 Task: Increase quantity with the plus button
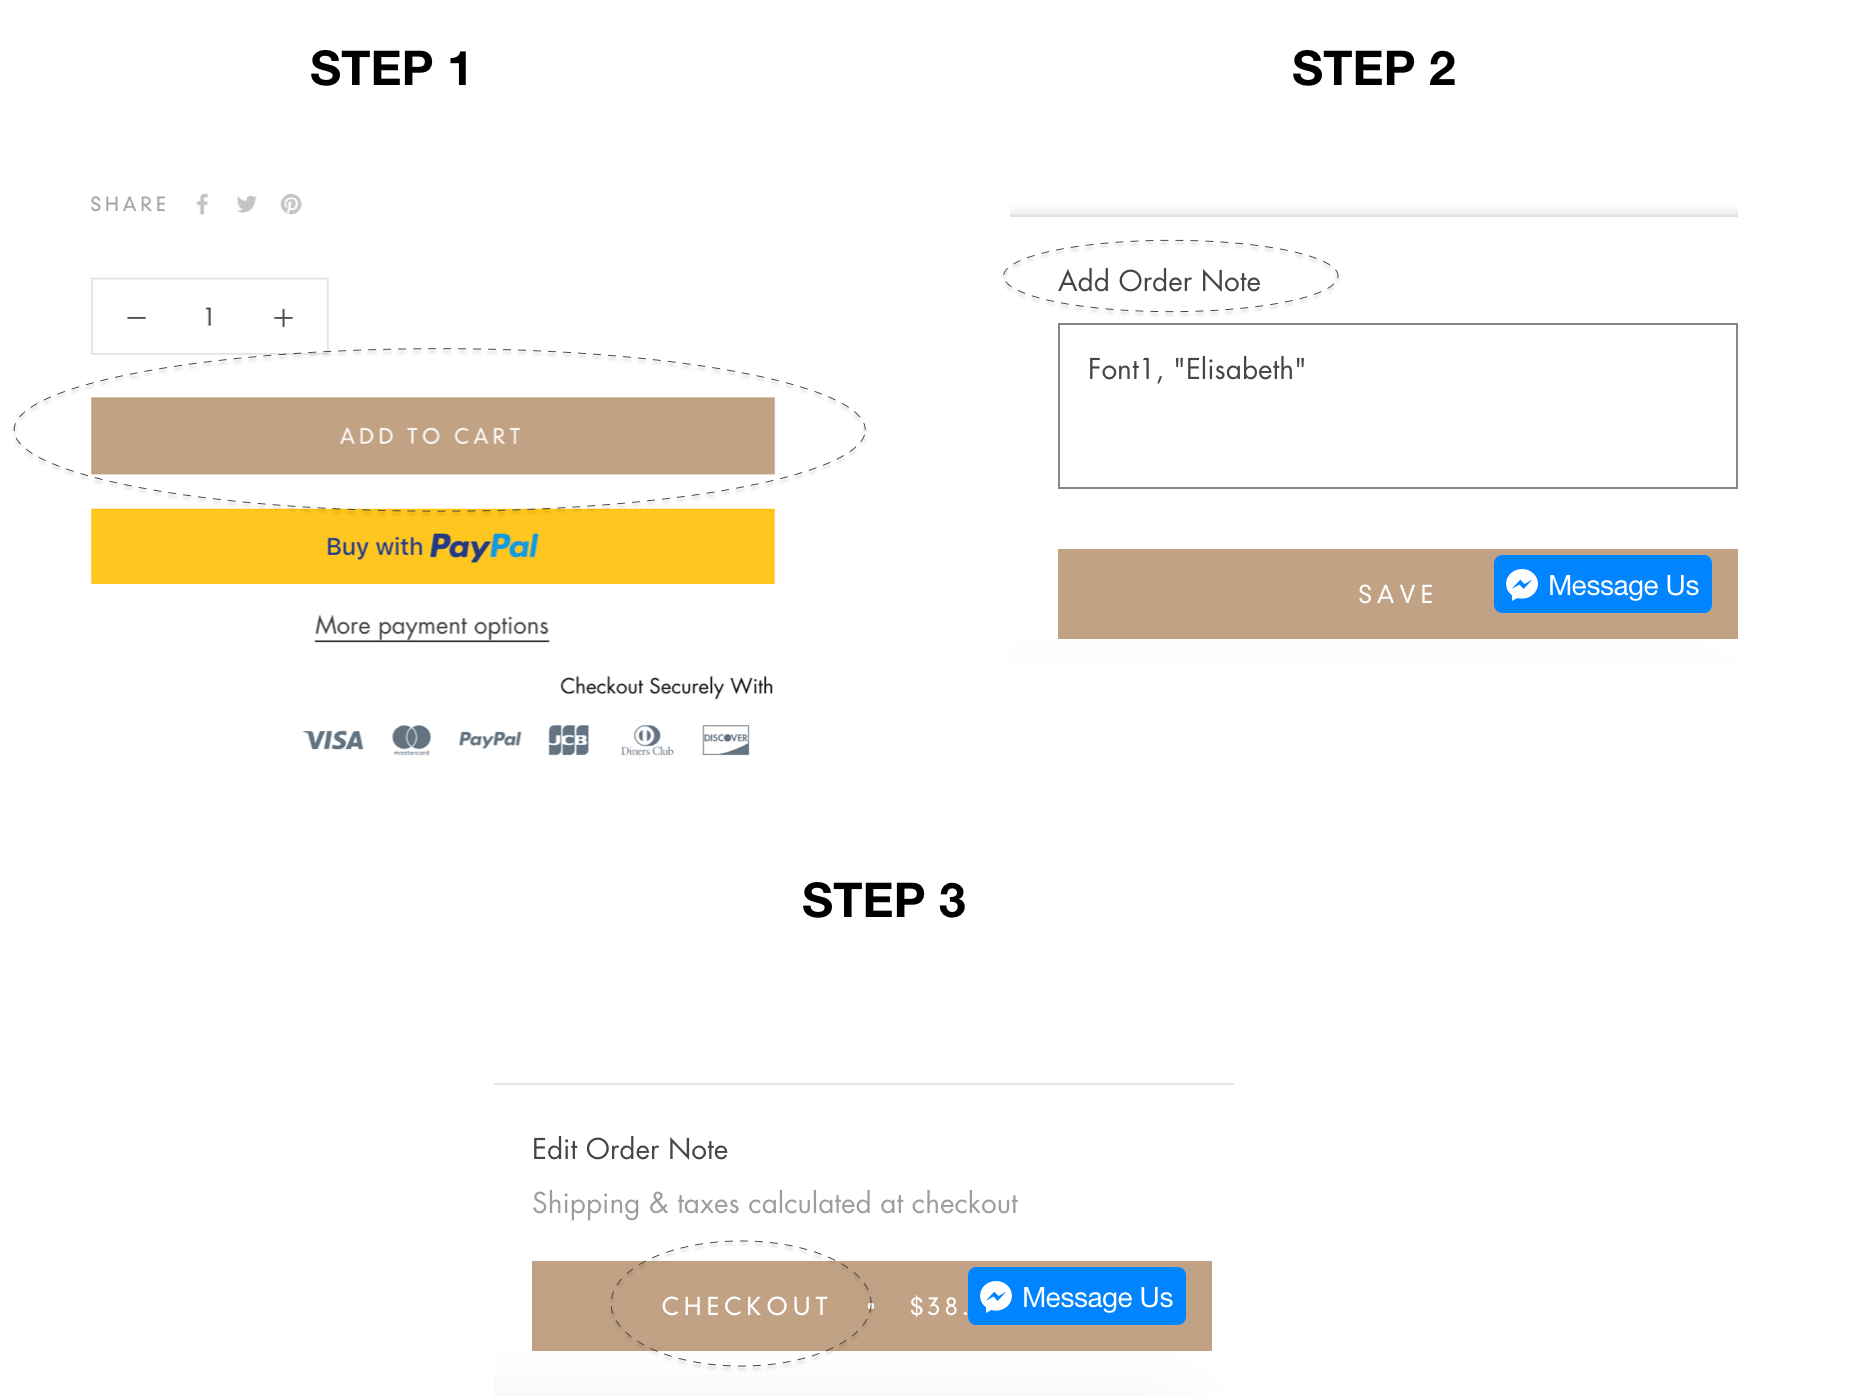click(x=283, y=318)
